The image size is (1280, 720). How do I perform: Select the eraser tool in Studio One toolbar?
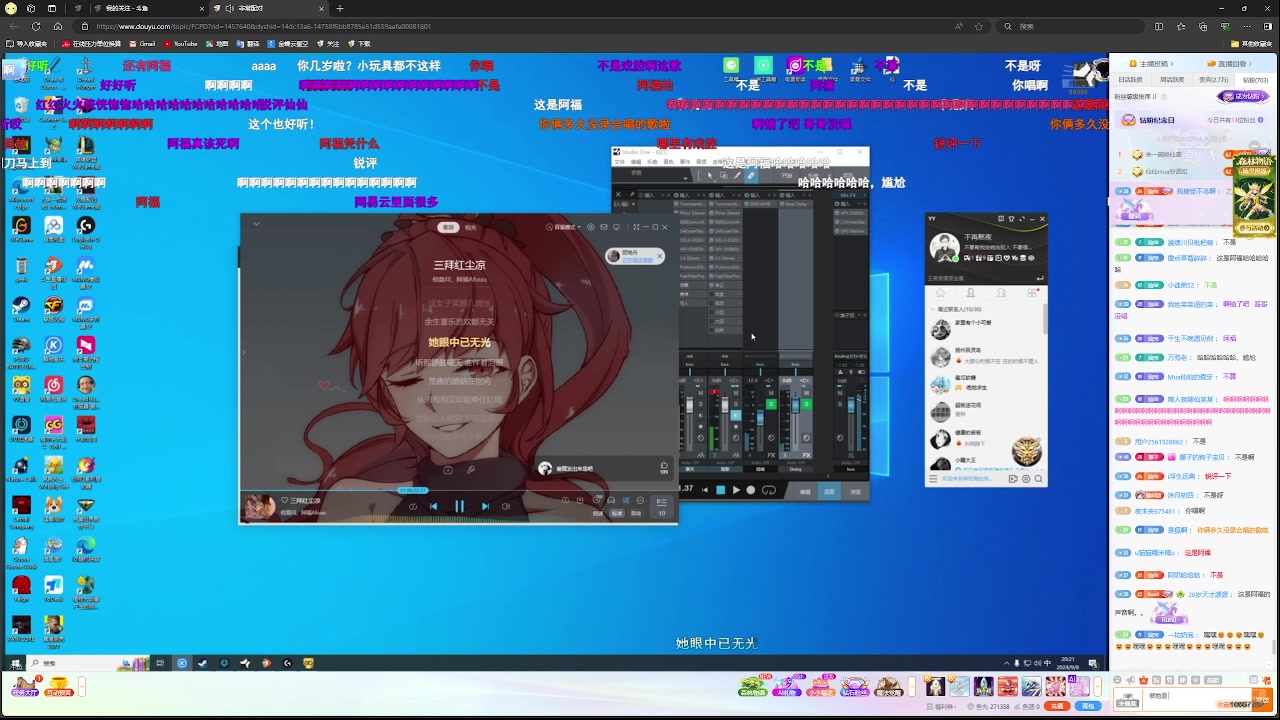click(x=751, y=175)
